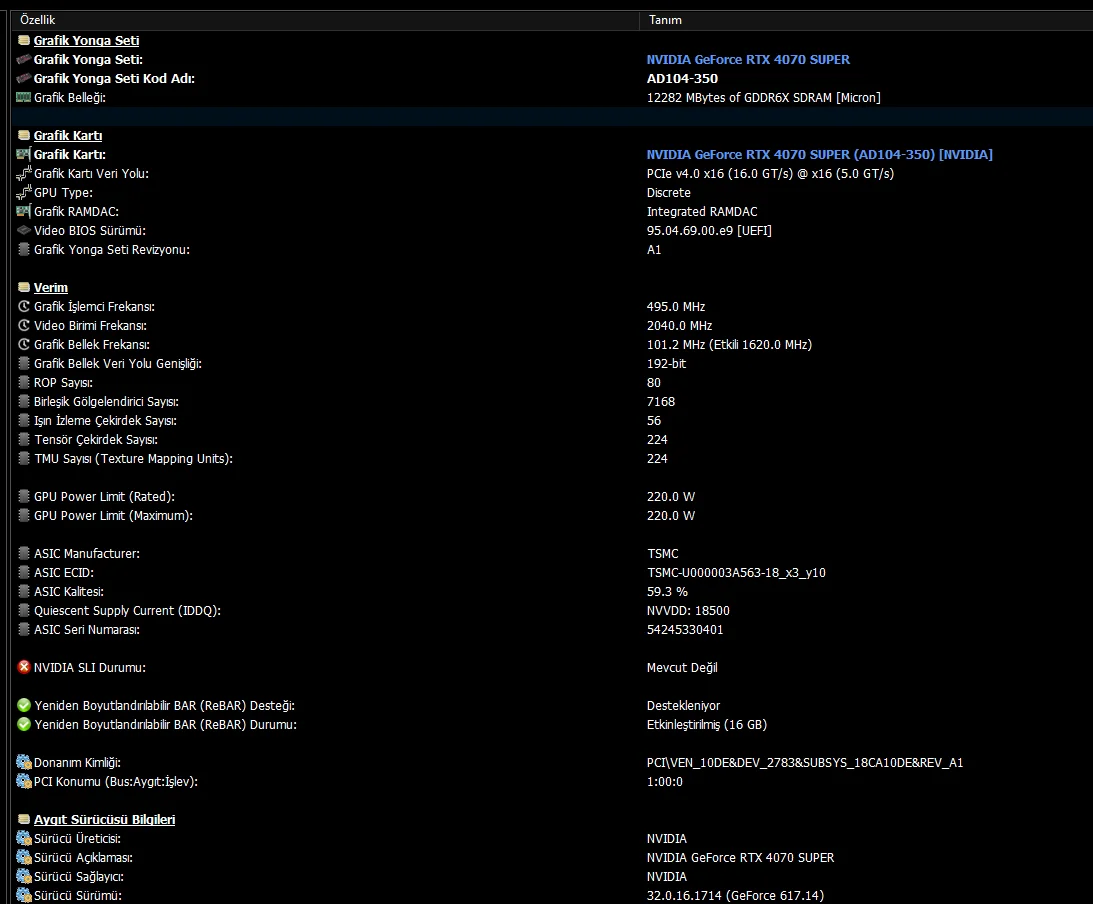Click the Tanım column header
1093x904 pixels.
866,20
